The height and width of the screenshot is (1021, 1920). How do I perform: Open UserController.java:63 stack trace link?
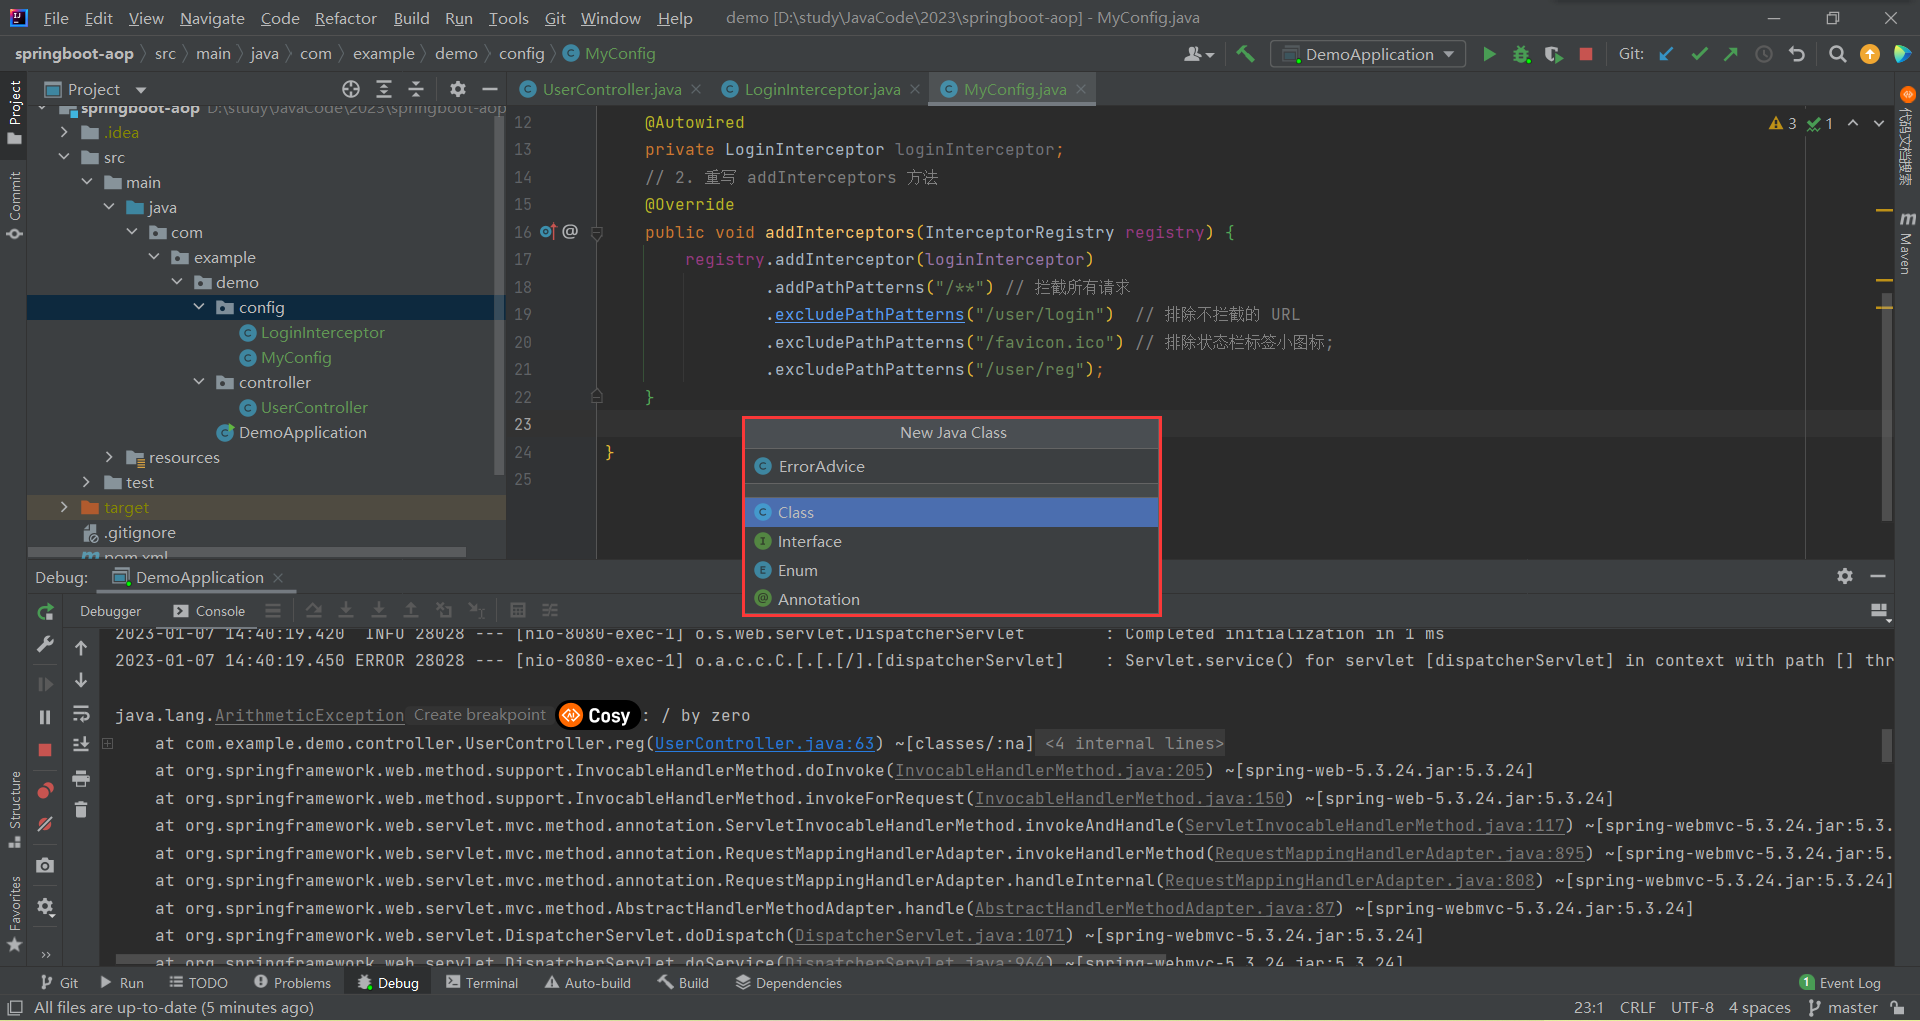765,743
